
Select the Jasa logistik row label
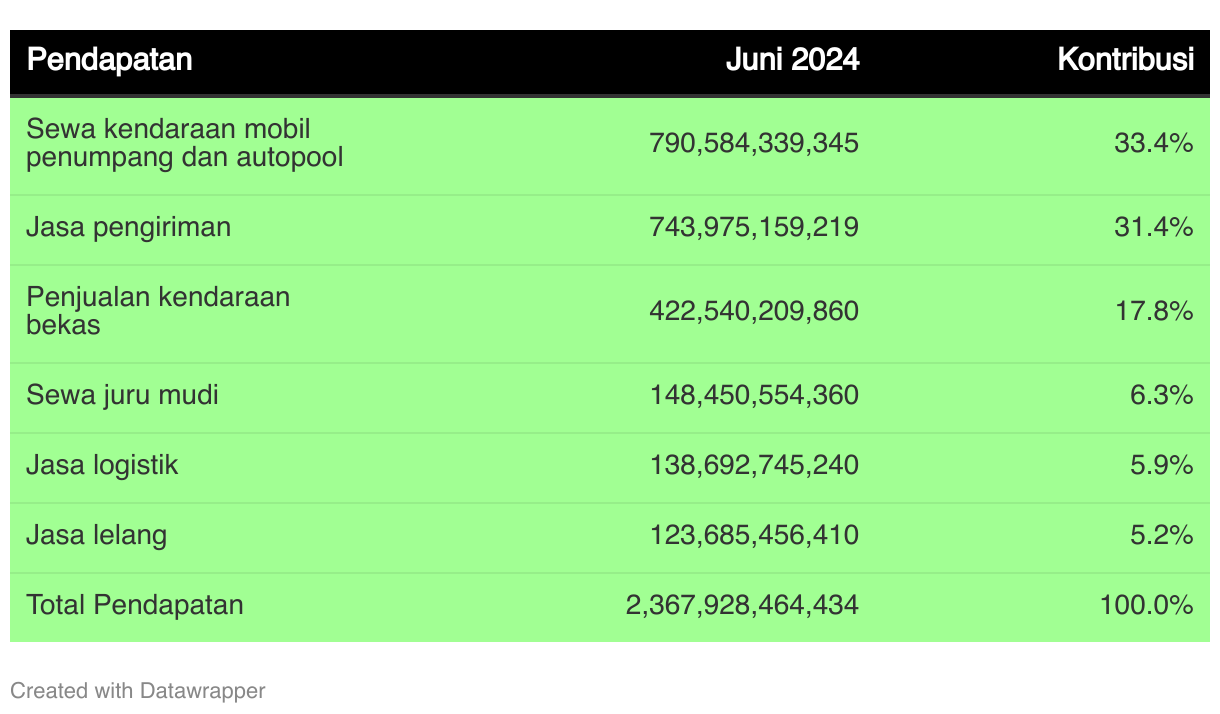coord(102,465)
